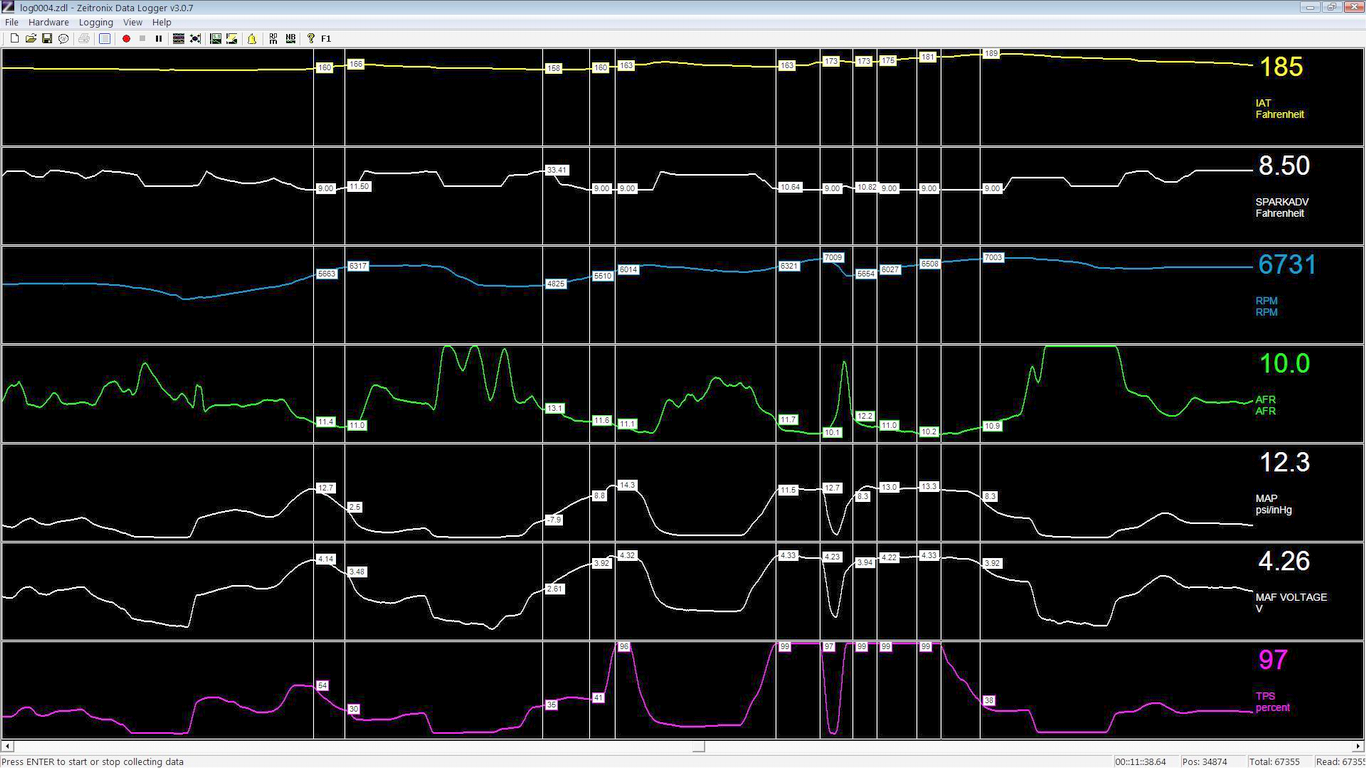Click the help question mark icon
This screenshot has height=768, width=1366.
tap(311, 38)
